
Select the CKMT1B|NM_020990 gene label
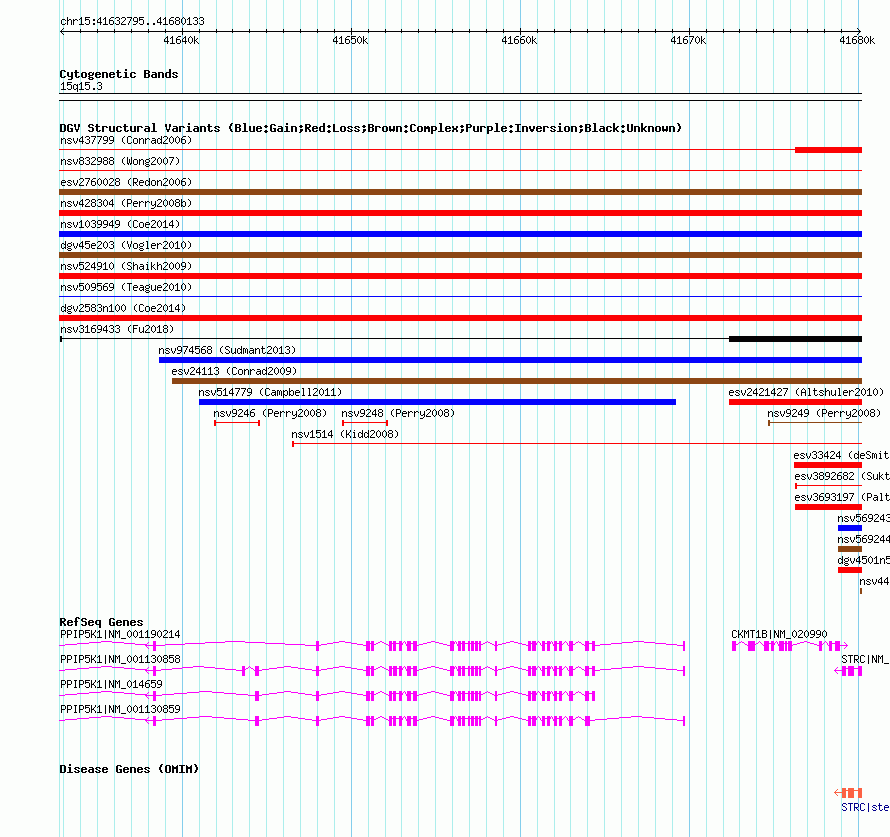(779, 634)
